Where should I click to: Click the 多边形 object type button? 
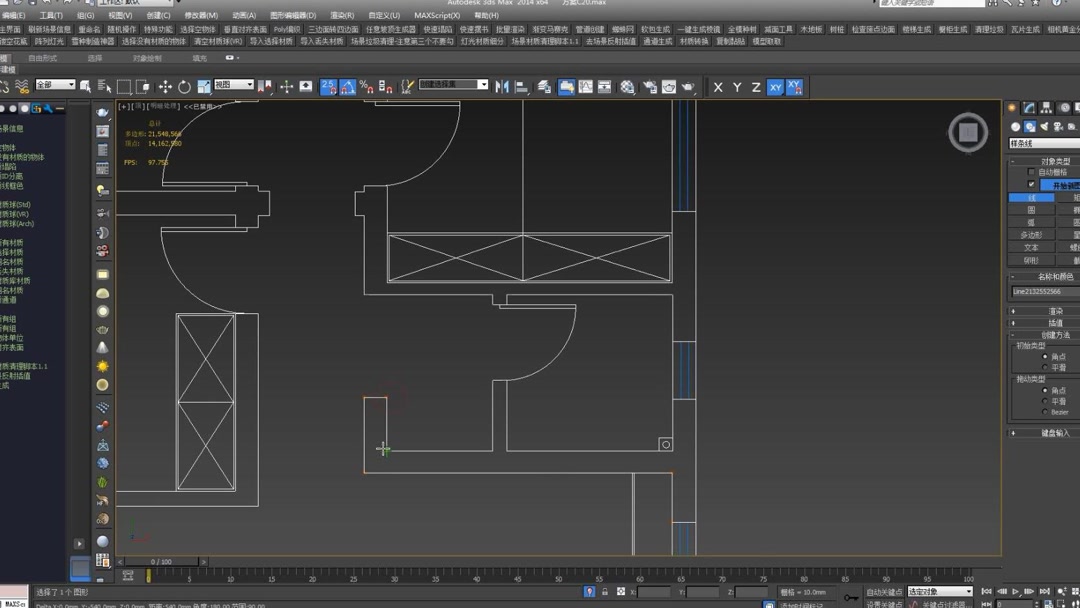pos(1031,235)
